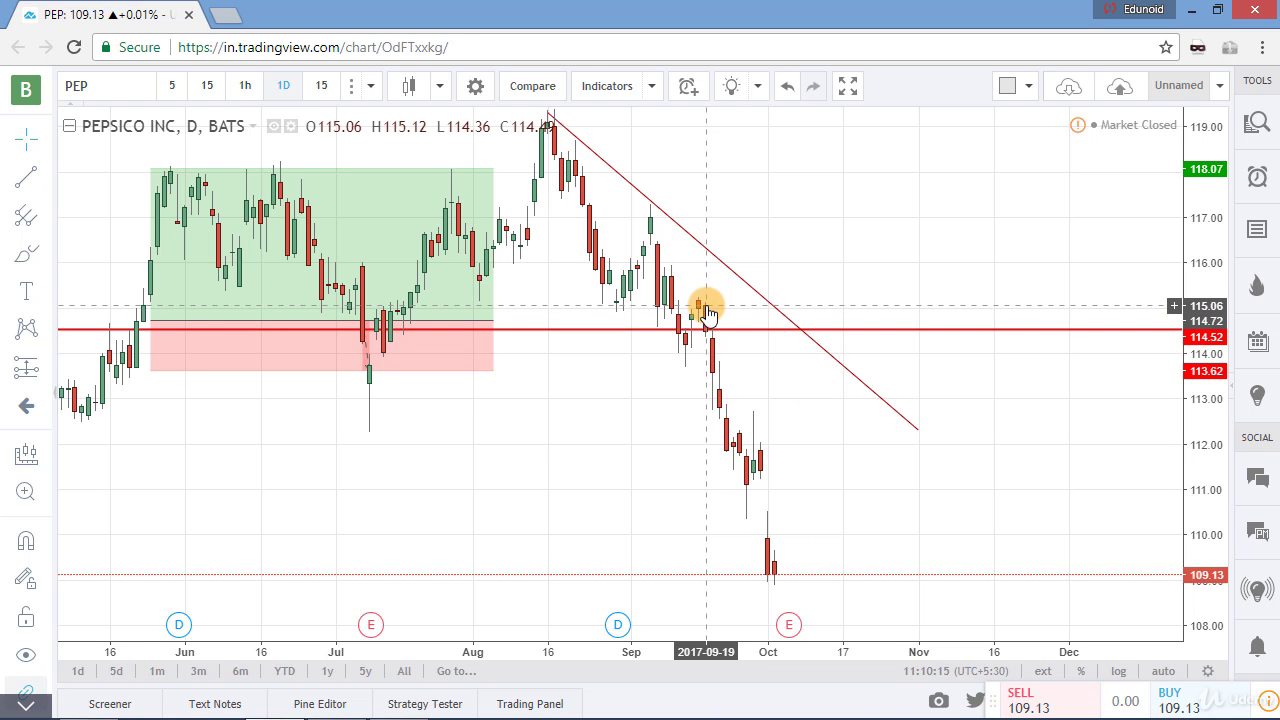Open the alerts clock panel
1280x720 pixels.
[1257, 177]
